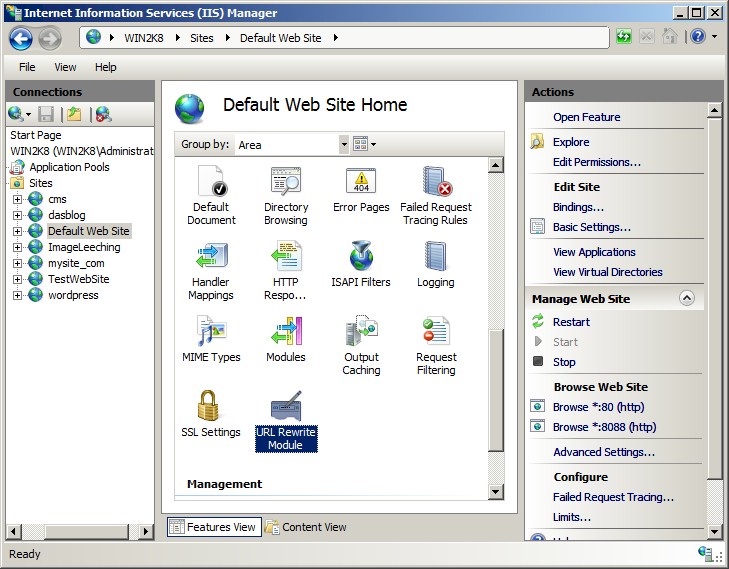This screenshot has height=569, width=729.
Task: Click the Refresh page toolbar icon
Action: [623, 36]
